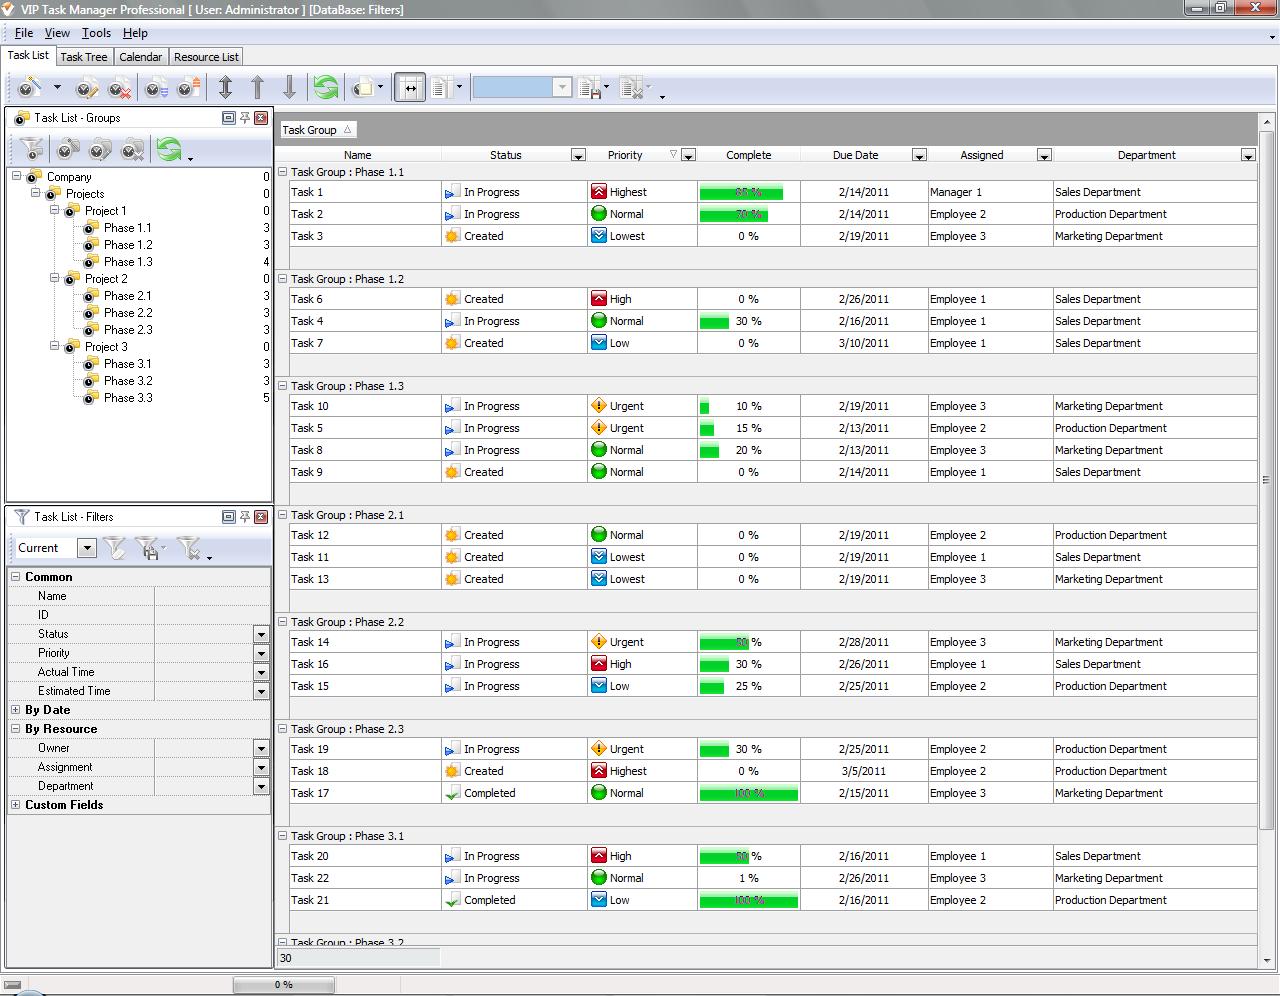Click the Delete Task red-X icon
Image resolution: width=1280 pixels, height=996 pixels.
[x=119, y=88]
